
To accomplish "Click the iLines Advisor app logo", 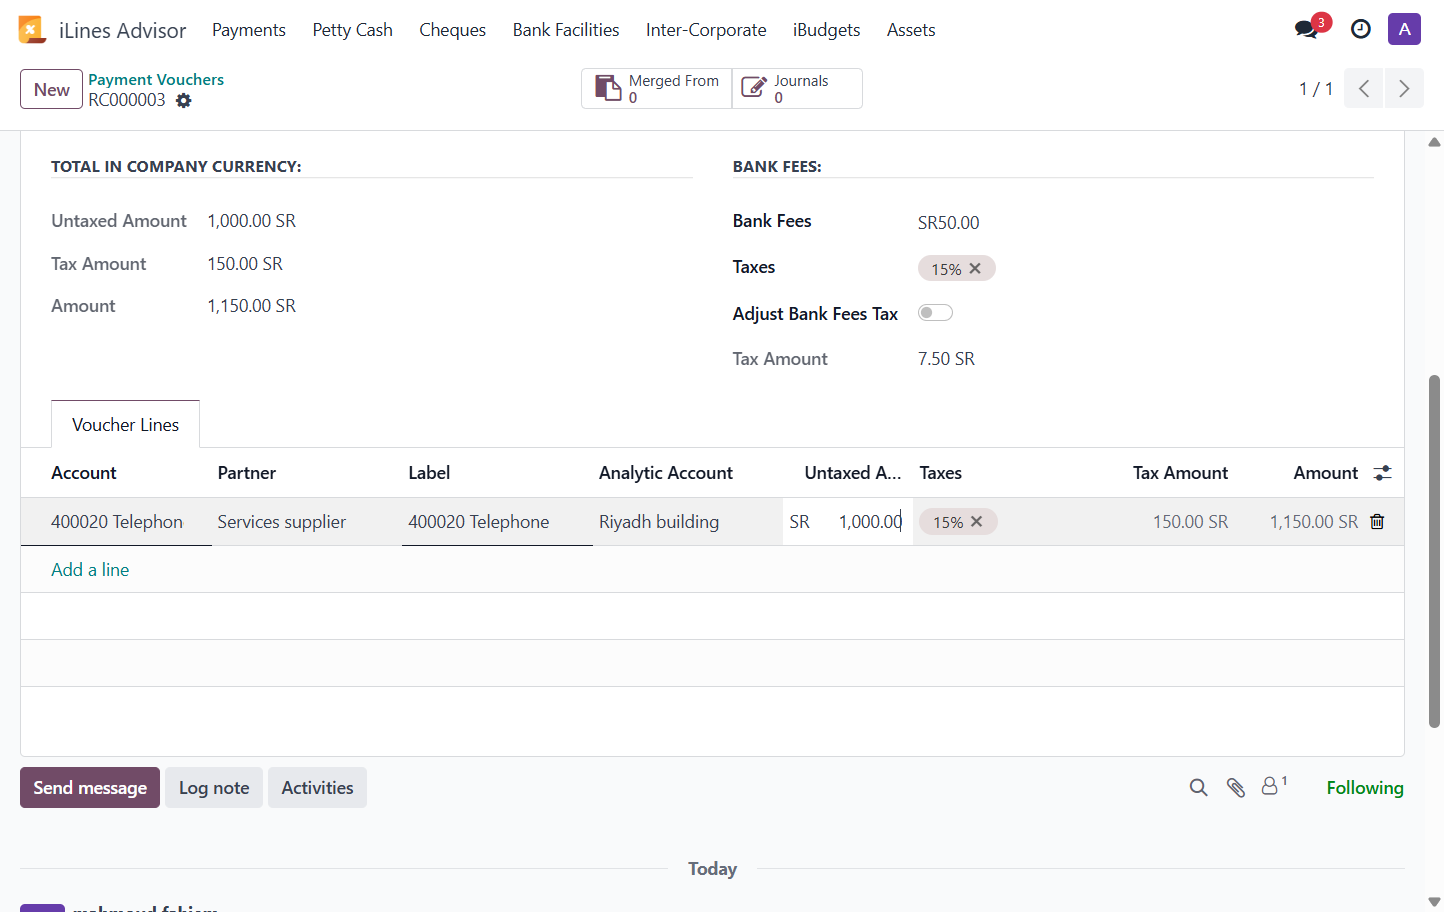I will [32, 30].
